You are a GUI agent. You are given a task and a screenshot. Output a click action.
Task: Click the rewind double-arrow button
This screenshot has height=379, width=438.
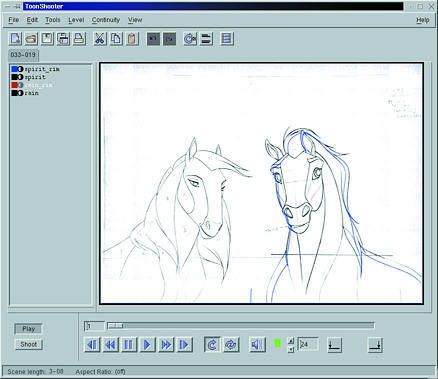(x=110, y=344)
